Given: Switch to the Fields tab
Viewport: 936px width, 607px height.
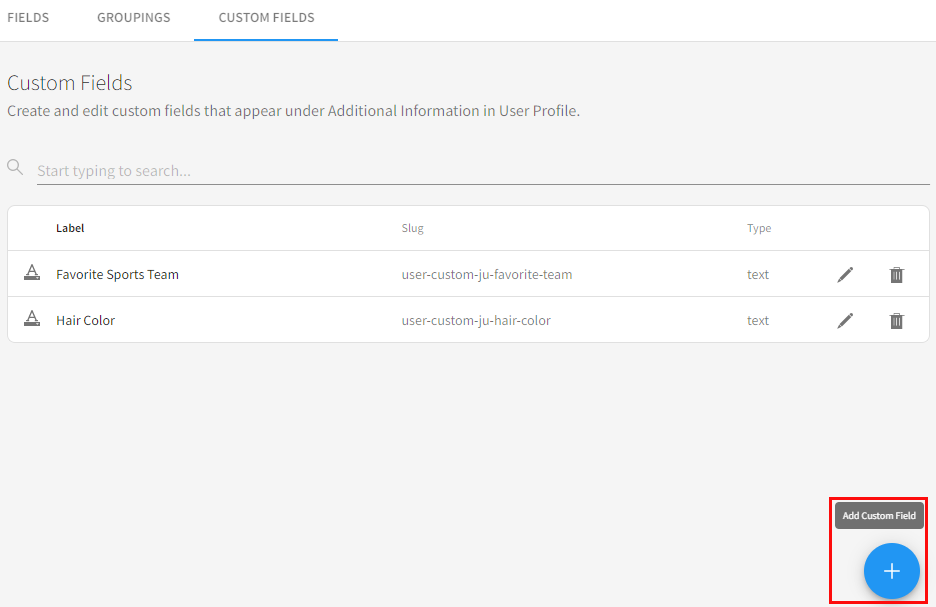Looking at the screenshot, I should pyautogui.click(x=28, y=18).
